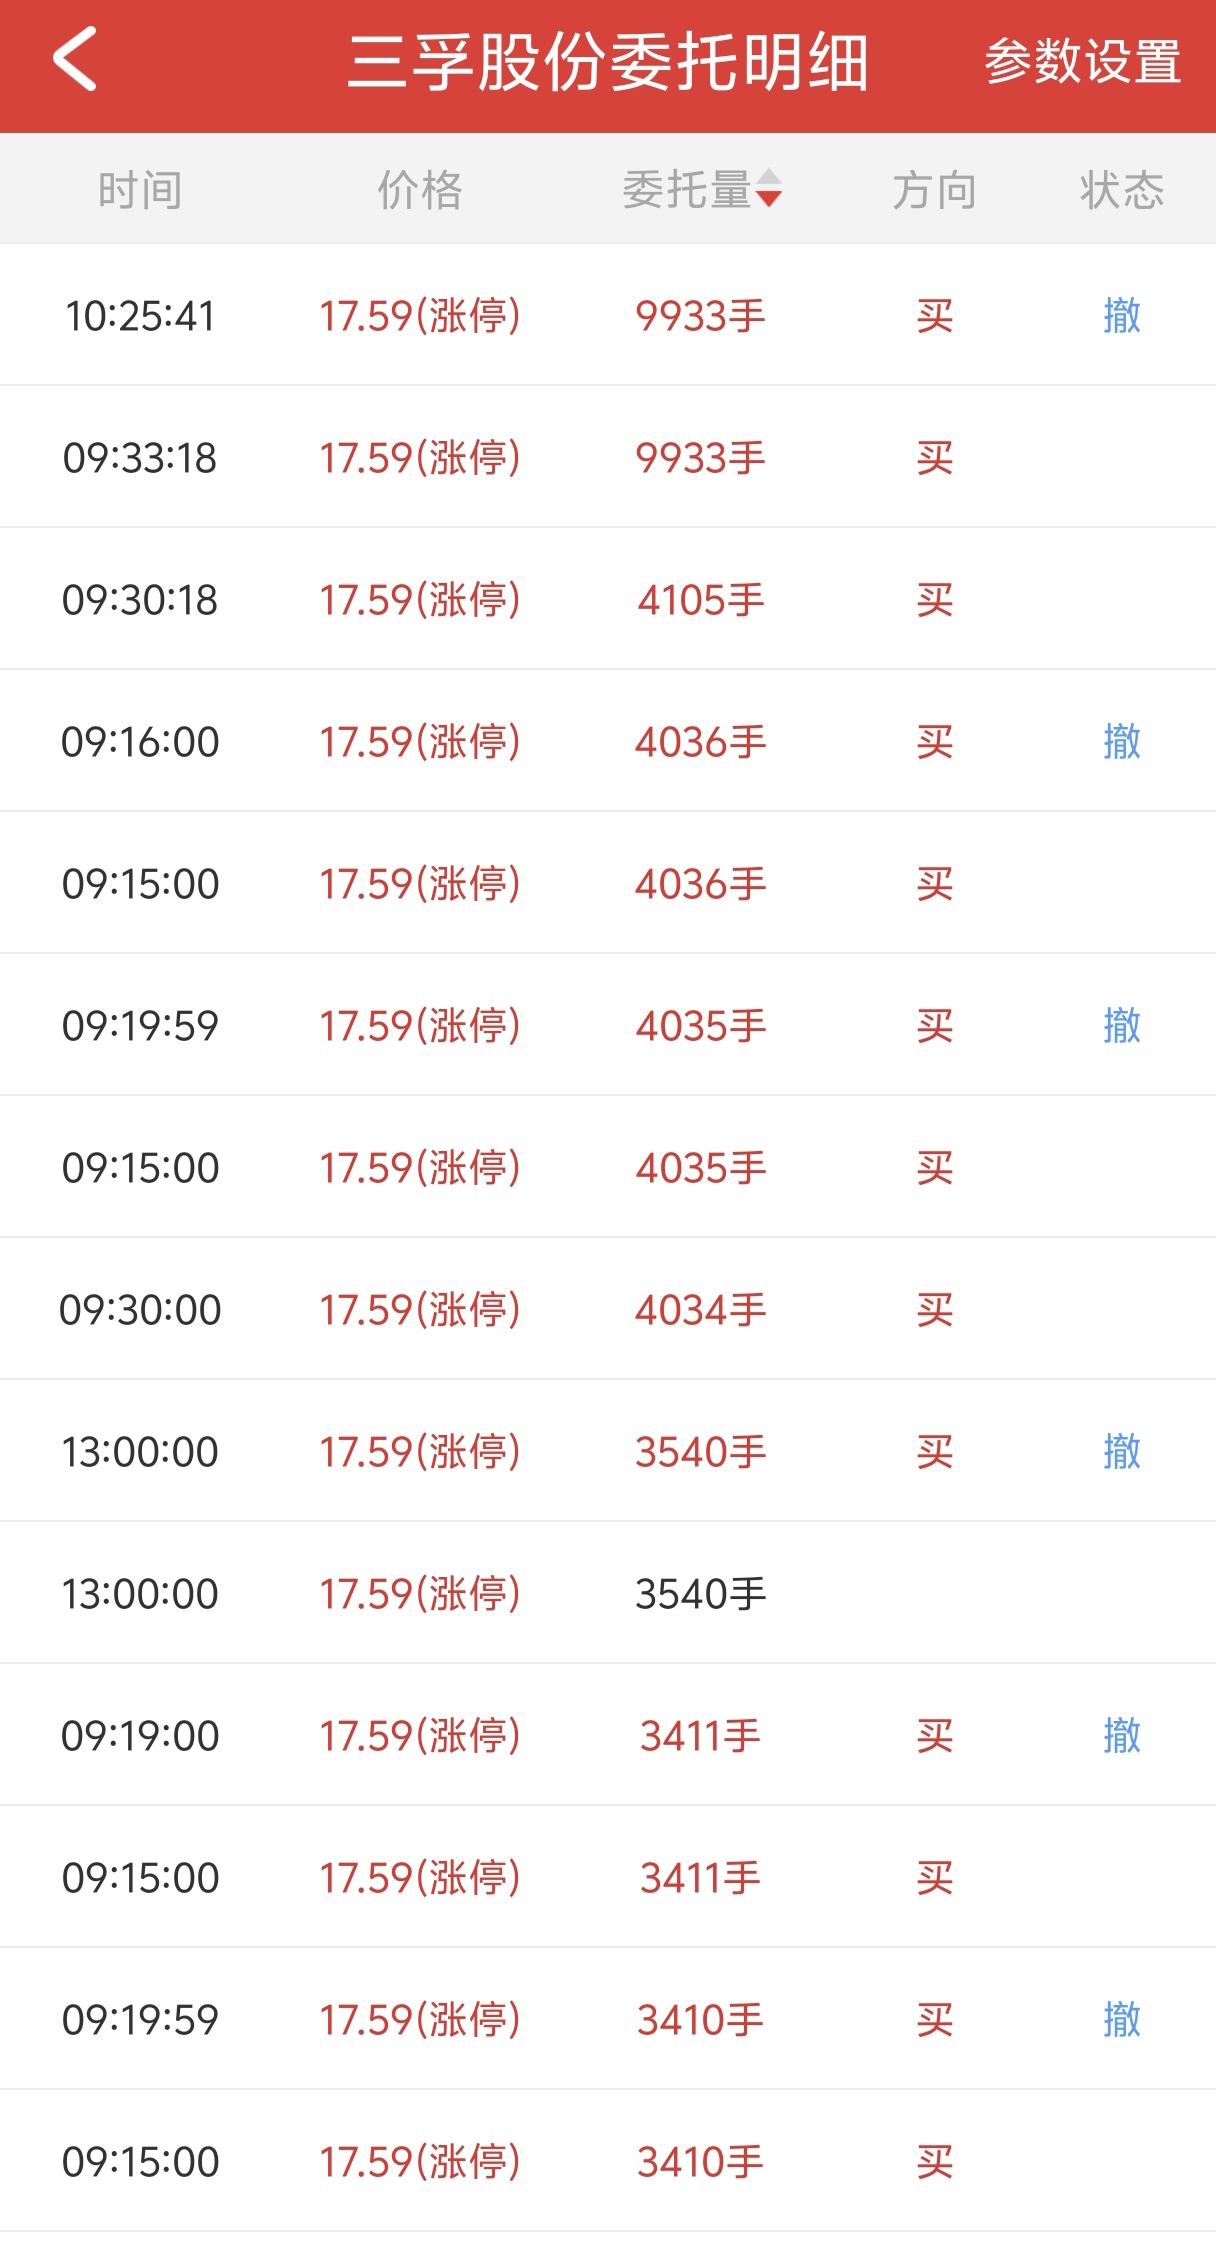Tap 撤 on 09:19:59 3410手 order
The width and height of the screenshot is (1216, 2253).
(1121, 2020)
